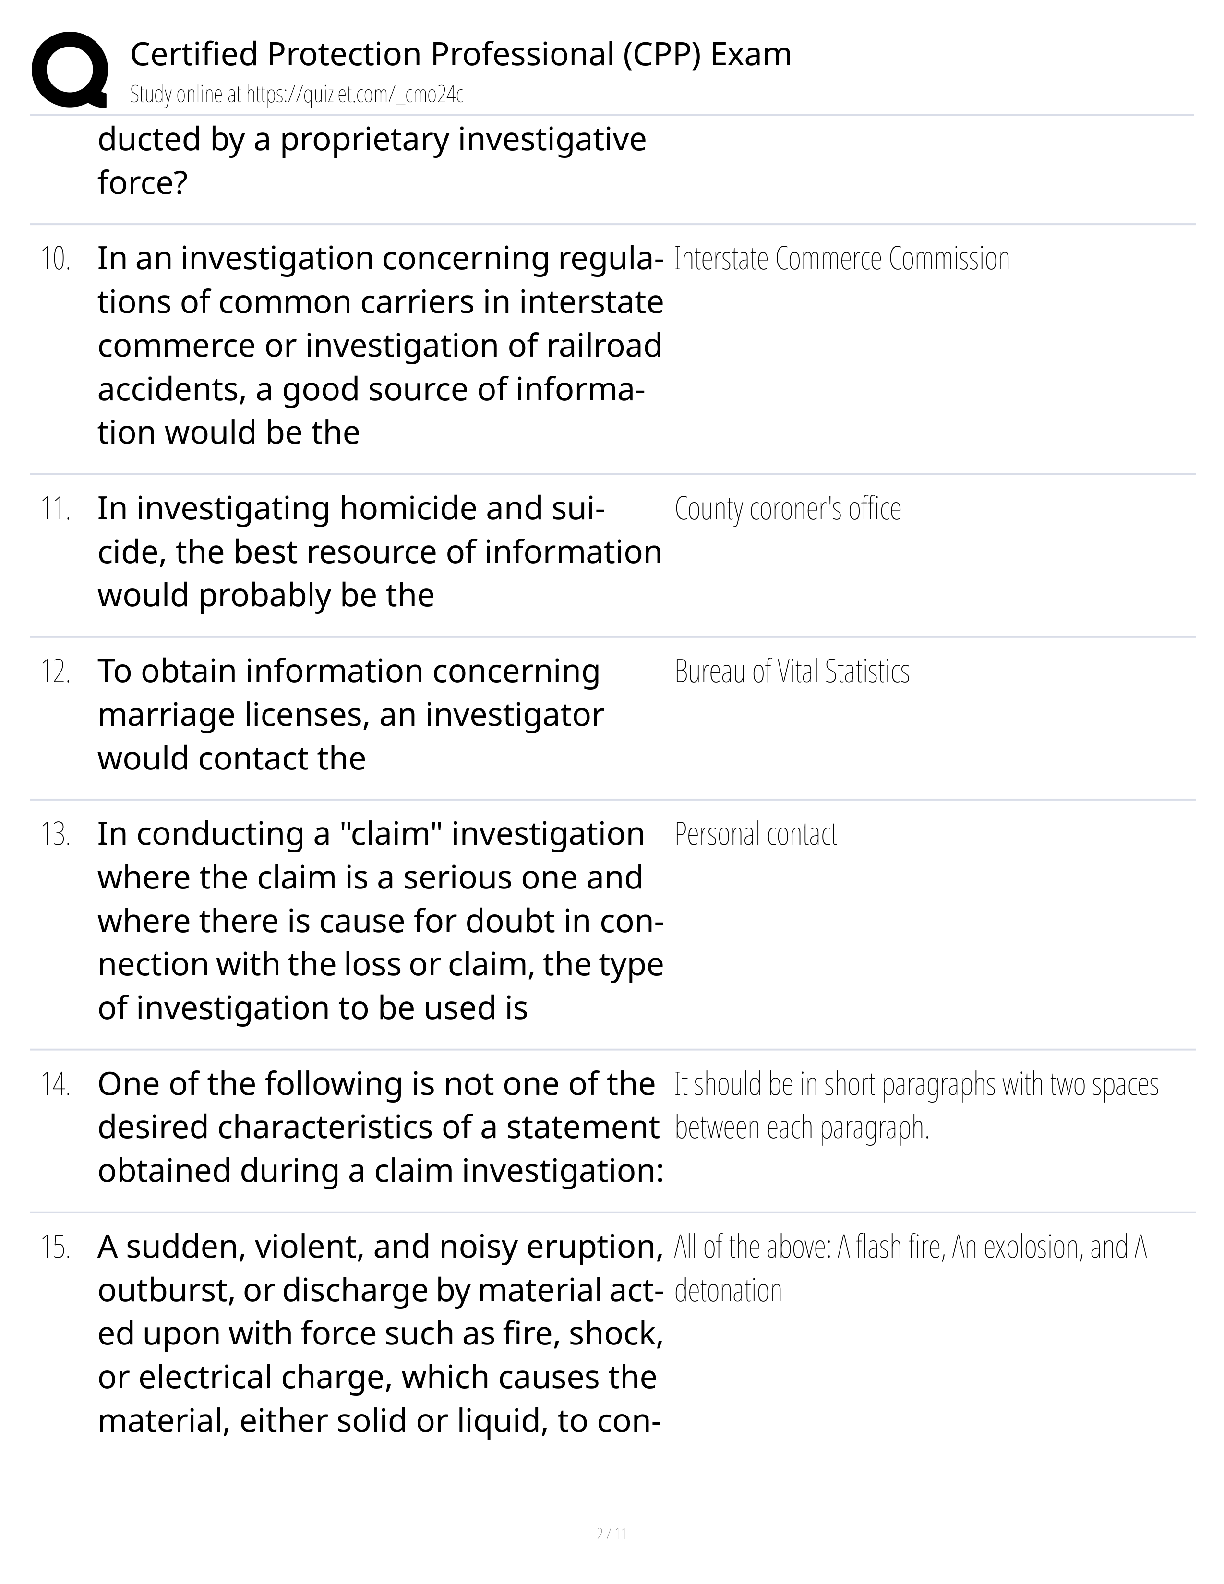The height and width of the screenshot is (1584, 1224).
Task: Click the page number at bottom
Action: click(x=611, y=1533)
